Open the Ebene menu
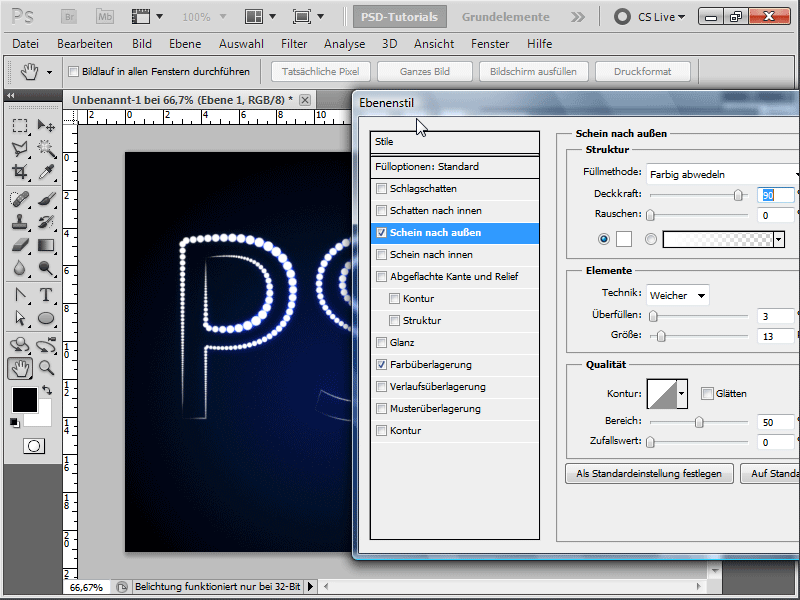Viewport: 800px width, 600px height. 185,44
